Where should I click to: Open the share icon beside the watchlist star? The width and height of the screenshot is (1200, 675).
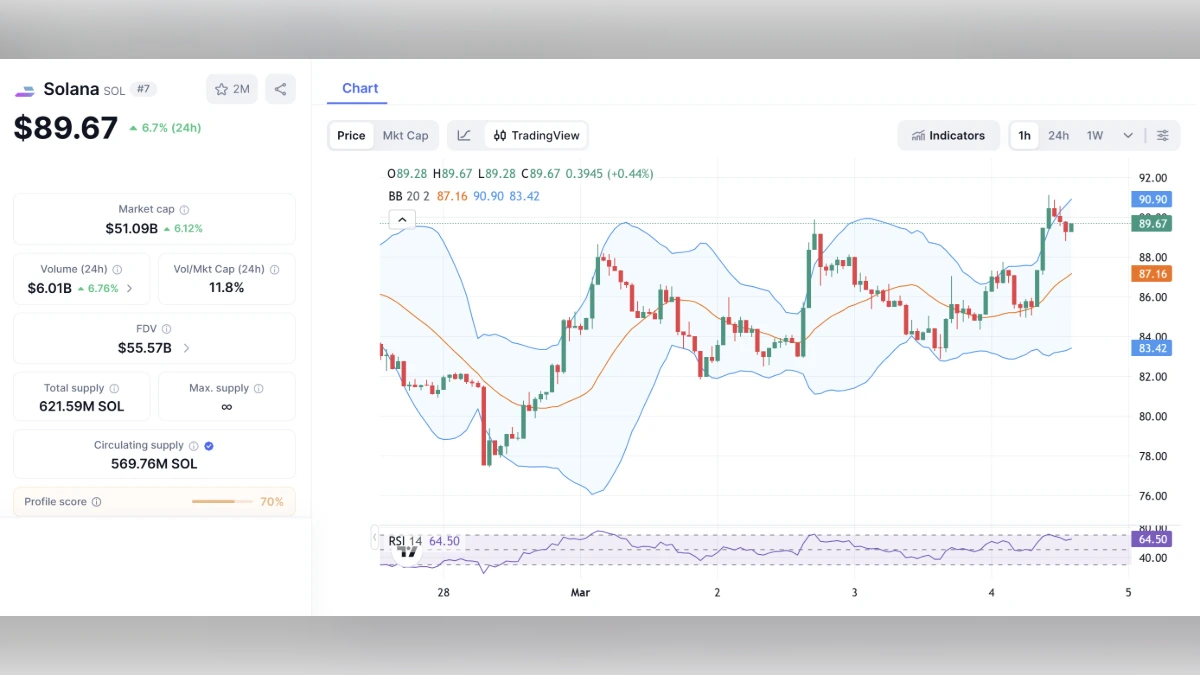tap(280, 89)
